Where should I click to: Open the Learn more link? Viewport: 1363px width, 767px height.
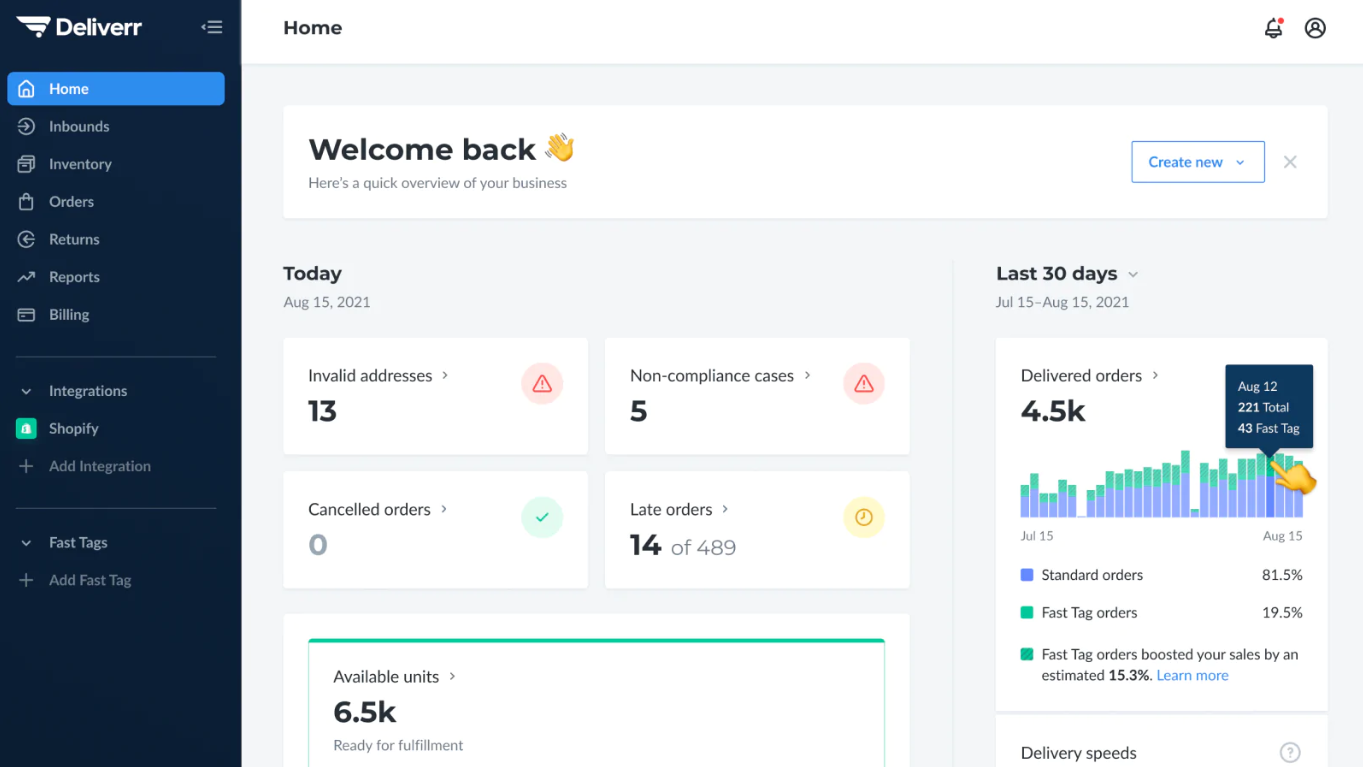[x=1191, y=675]
